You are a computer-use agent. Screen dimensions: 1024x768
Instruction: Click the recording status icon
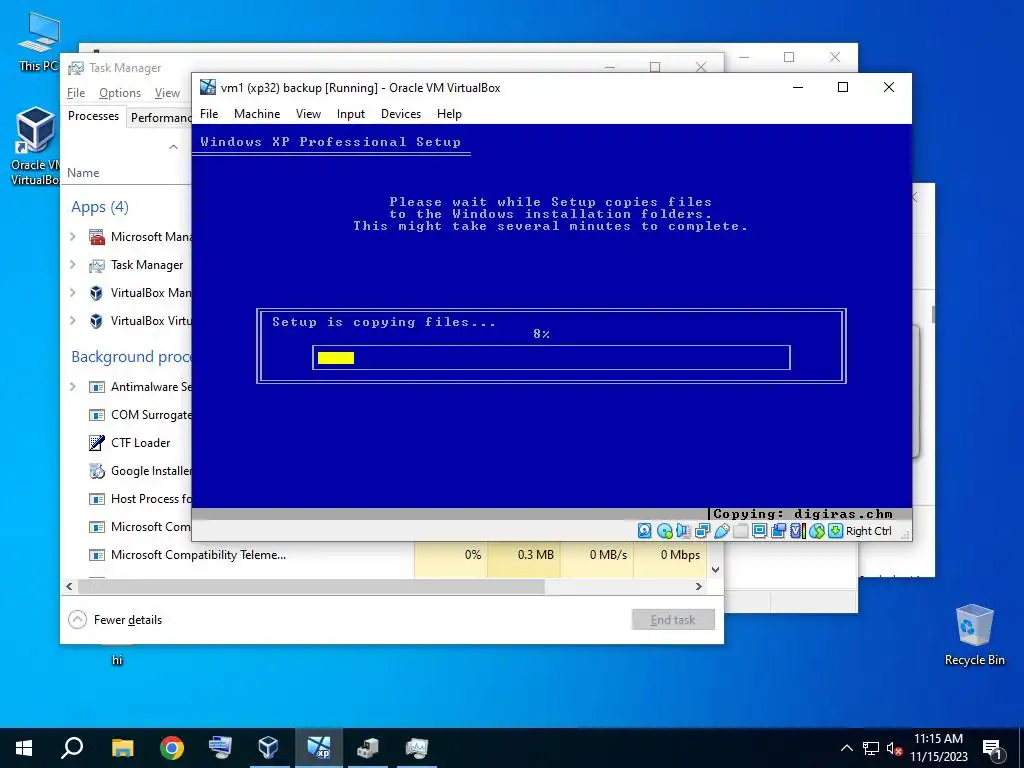[x=778, y=531]
